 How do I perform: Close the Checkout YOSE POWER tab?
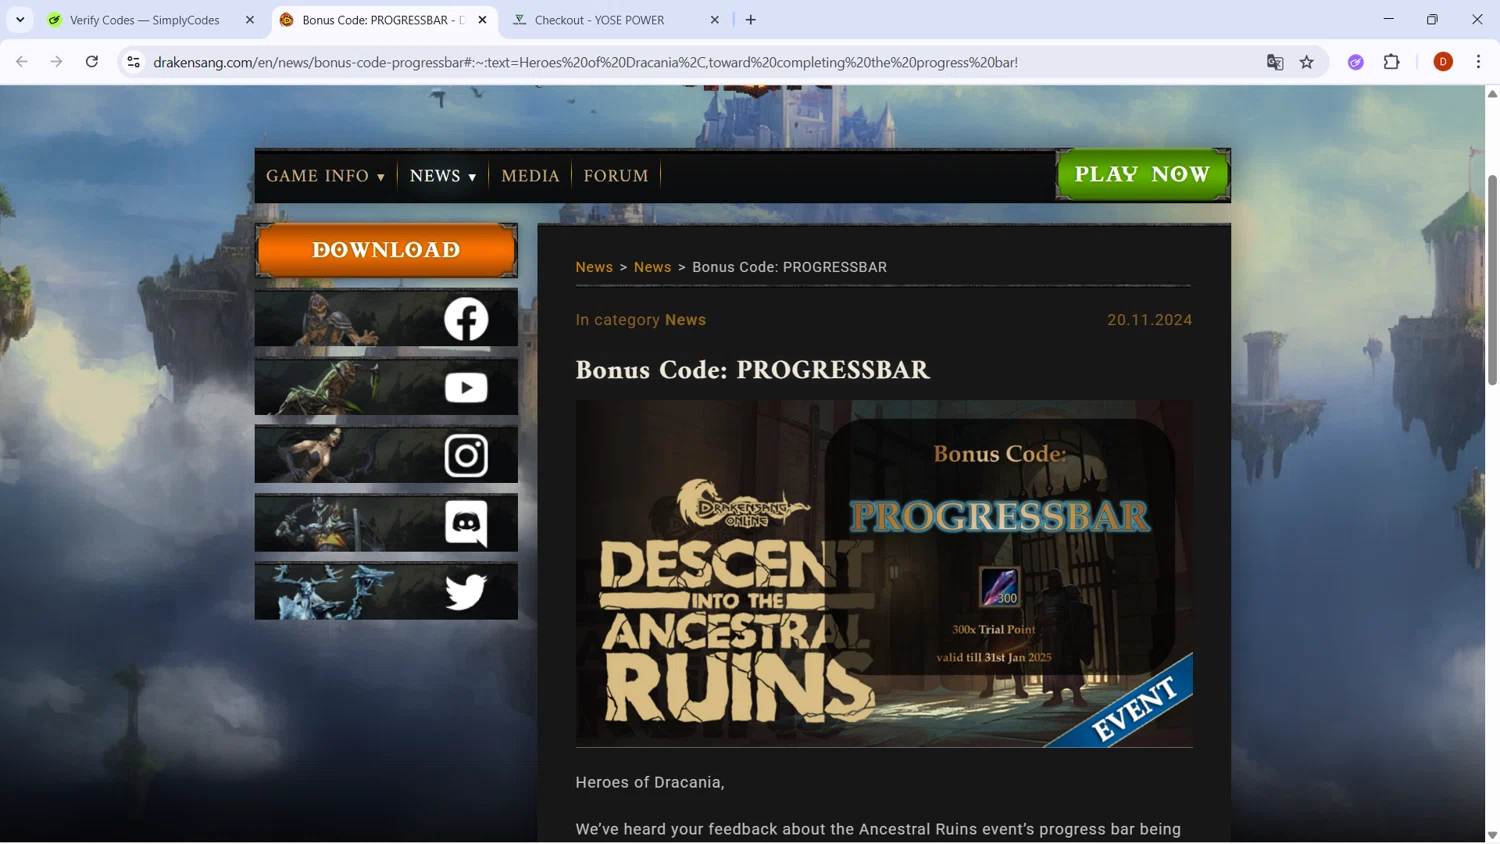(715, 20)
